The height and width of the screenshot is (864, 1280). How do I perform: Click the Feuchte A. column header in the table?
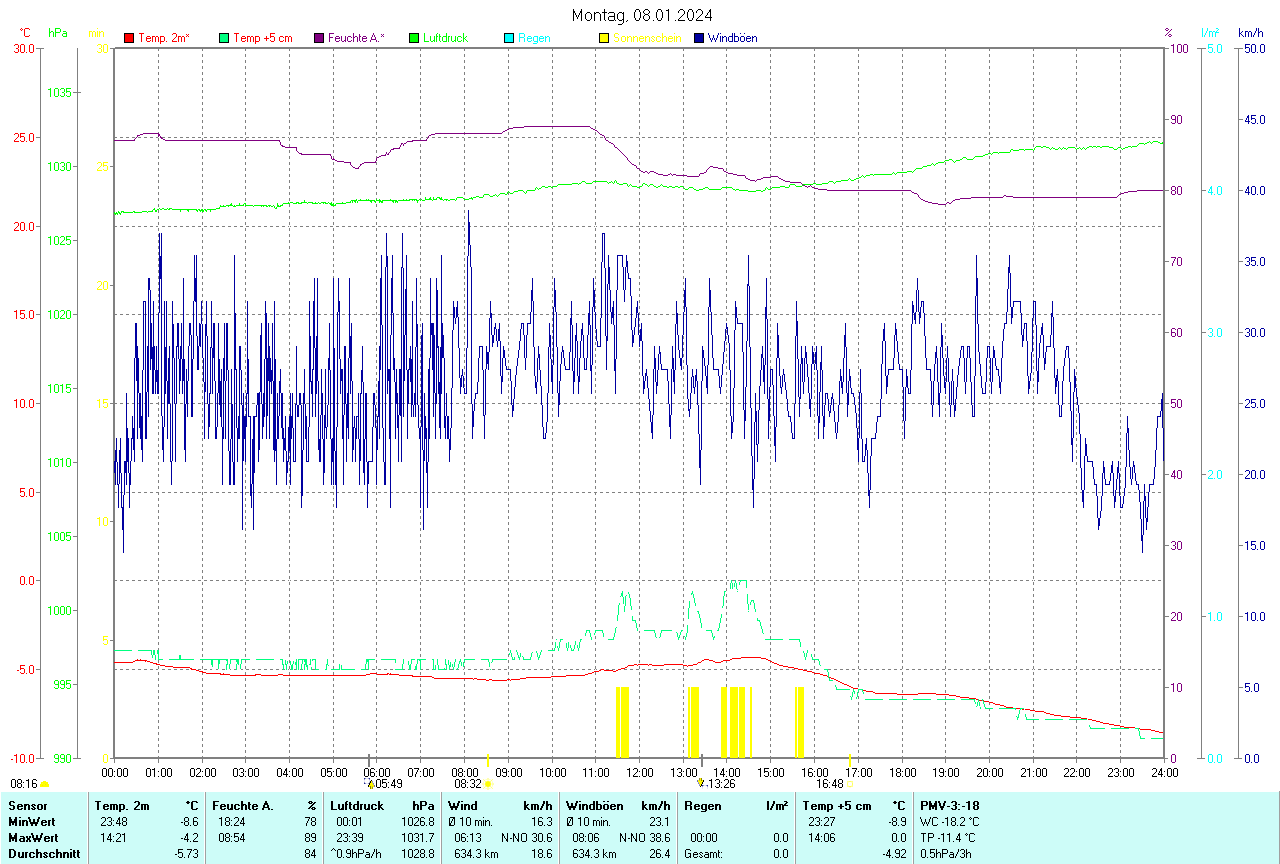pos(245,806)
